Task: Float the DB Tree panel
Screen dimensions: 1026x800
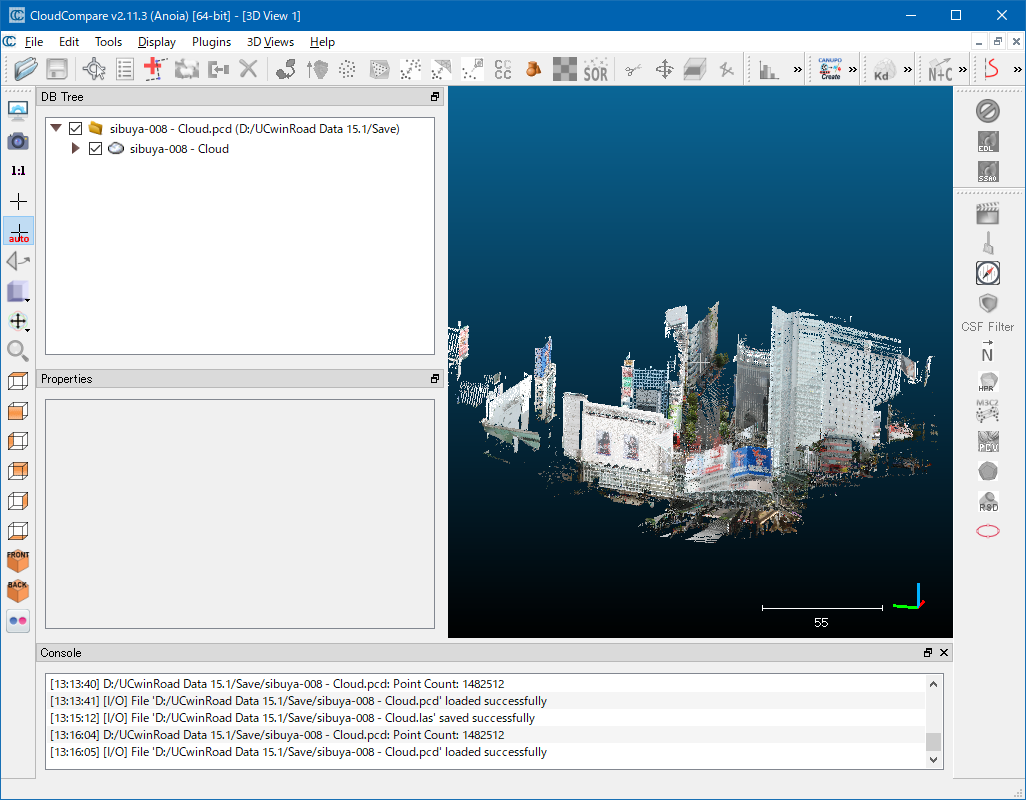Action: (435, 97)
